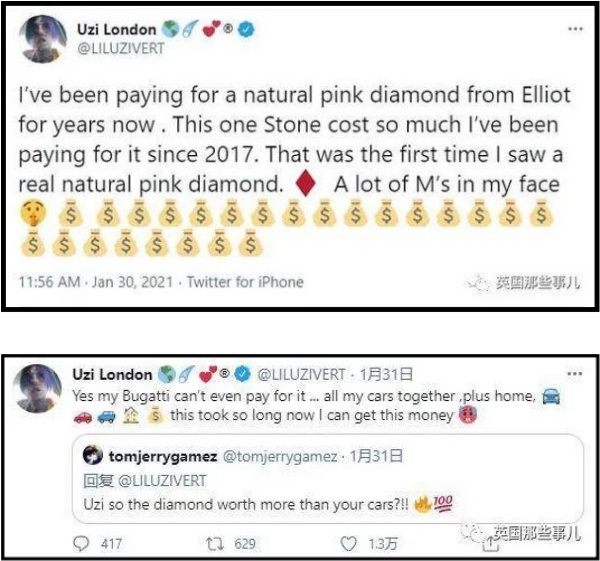Click the @LILUZIVERT handle under first tweet name
The width and height of the screenshot is (600, 561).
pos(121,49)
